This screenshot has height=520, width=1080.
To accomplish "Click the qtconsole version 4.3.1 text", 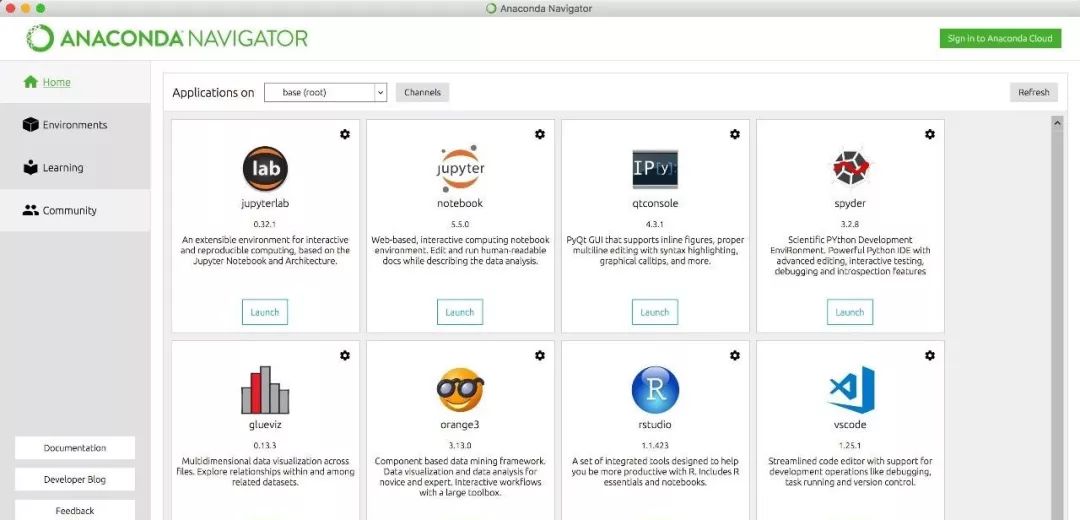I will [655, 224].
